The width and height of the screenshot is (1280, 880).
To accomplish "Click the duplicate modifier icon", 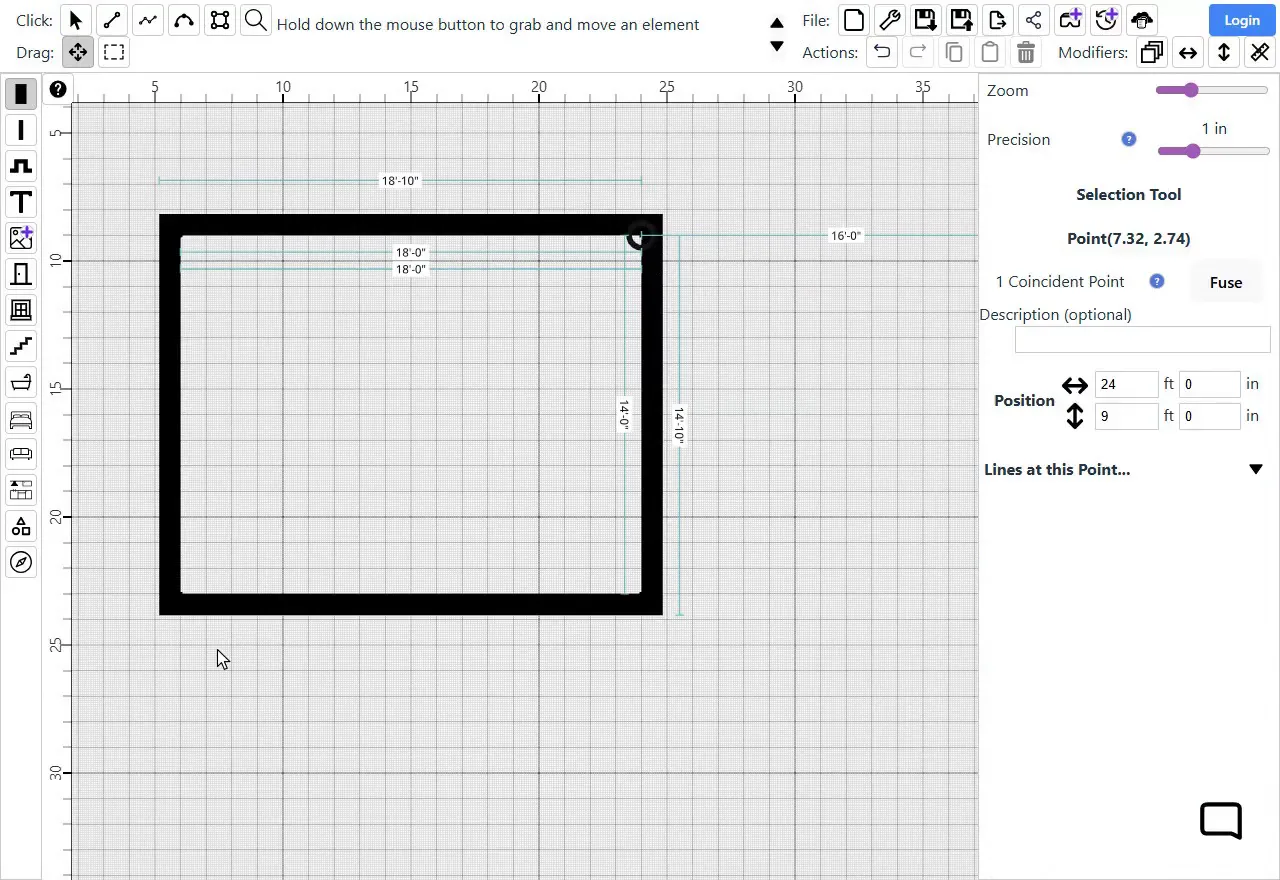I will point(1152,52).
